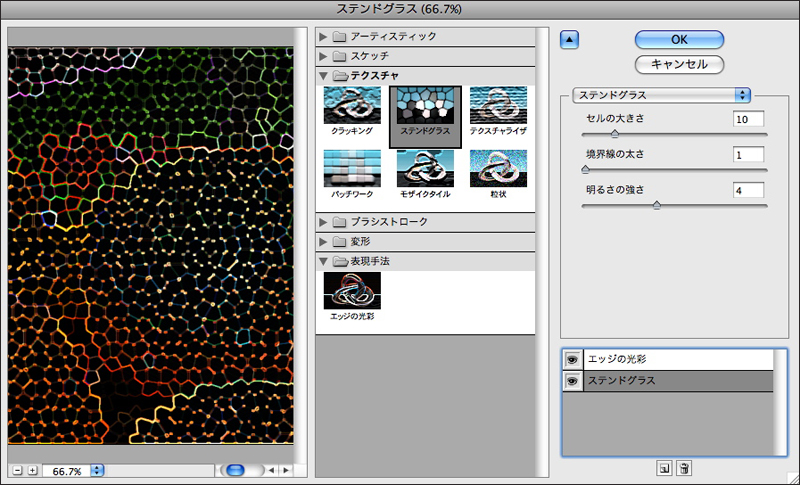
Task: Click the 変形 folder icon
Action: pyautogui.click(x=339, y=241)
